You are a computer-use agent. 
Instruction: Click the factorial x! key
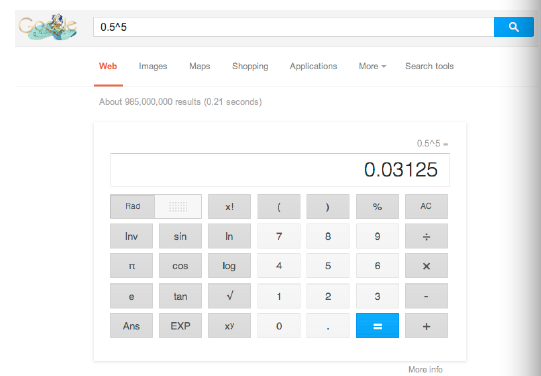[229, 206]
